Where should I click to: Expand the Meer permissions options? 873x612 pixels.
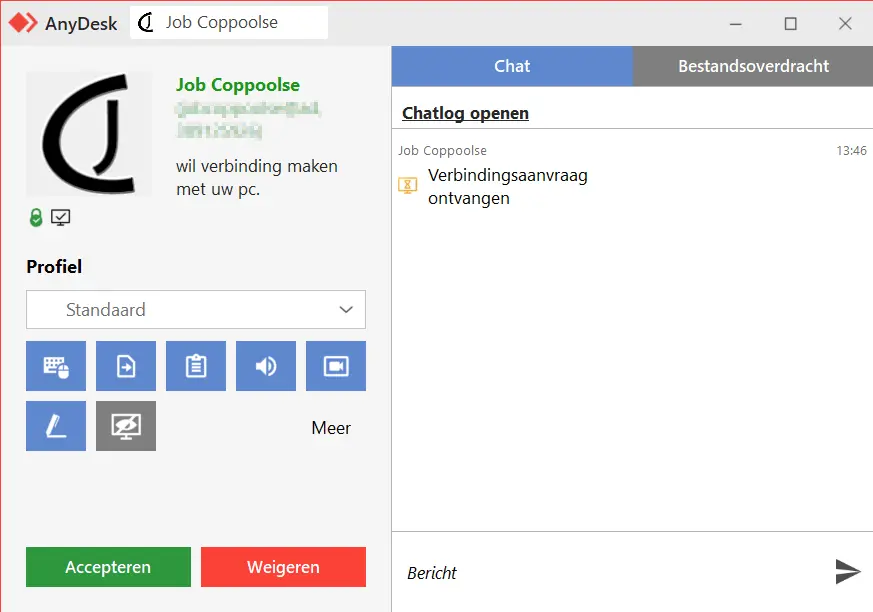coord(330,428)
